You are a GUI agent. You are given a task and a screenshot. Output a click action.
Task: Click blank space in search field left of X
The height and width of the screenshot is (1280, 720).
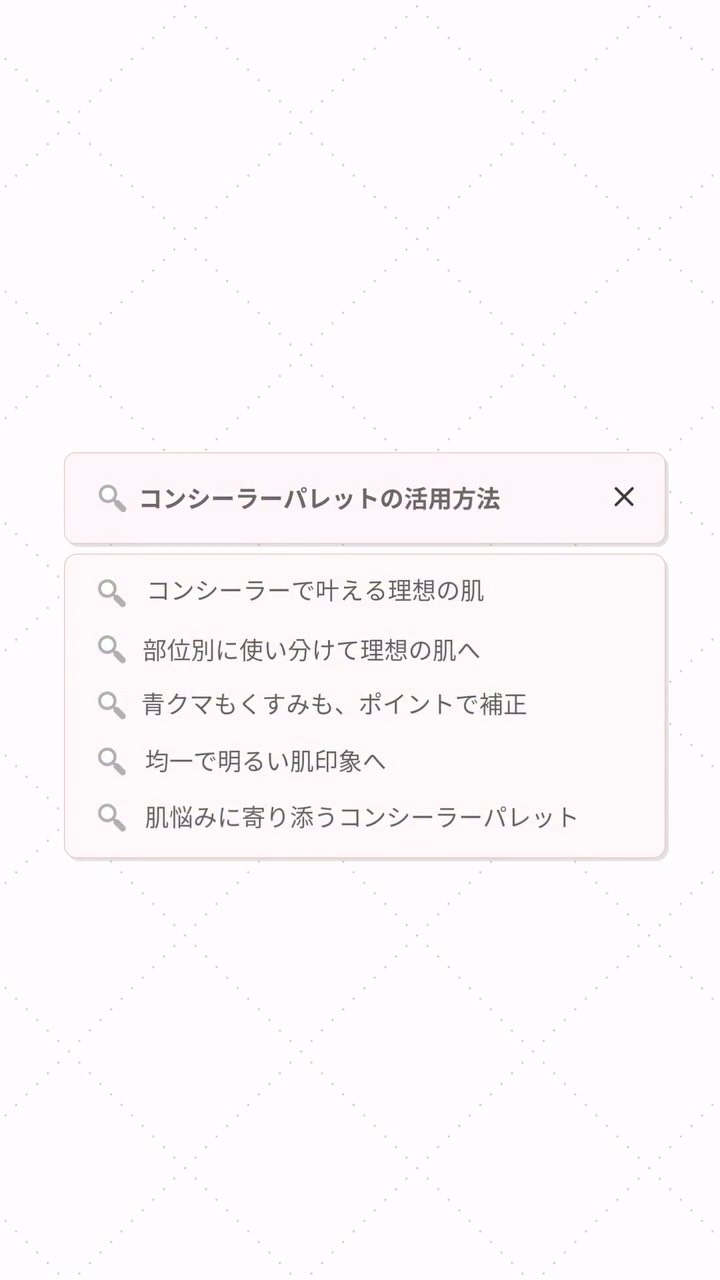coord(555,498)
